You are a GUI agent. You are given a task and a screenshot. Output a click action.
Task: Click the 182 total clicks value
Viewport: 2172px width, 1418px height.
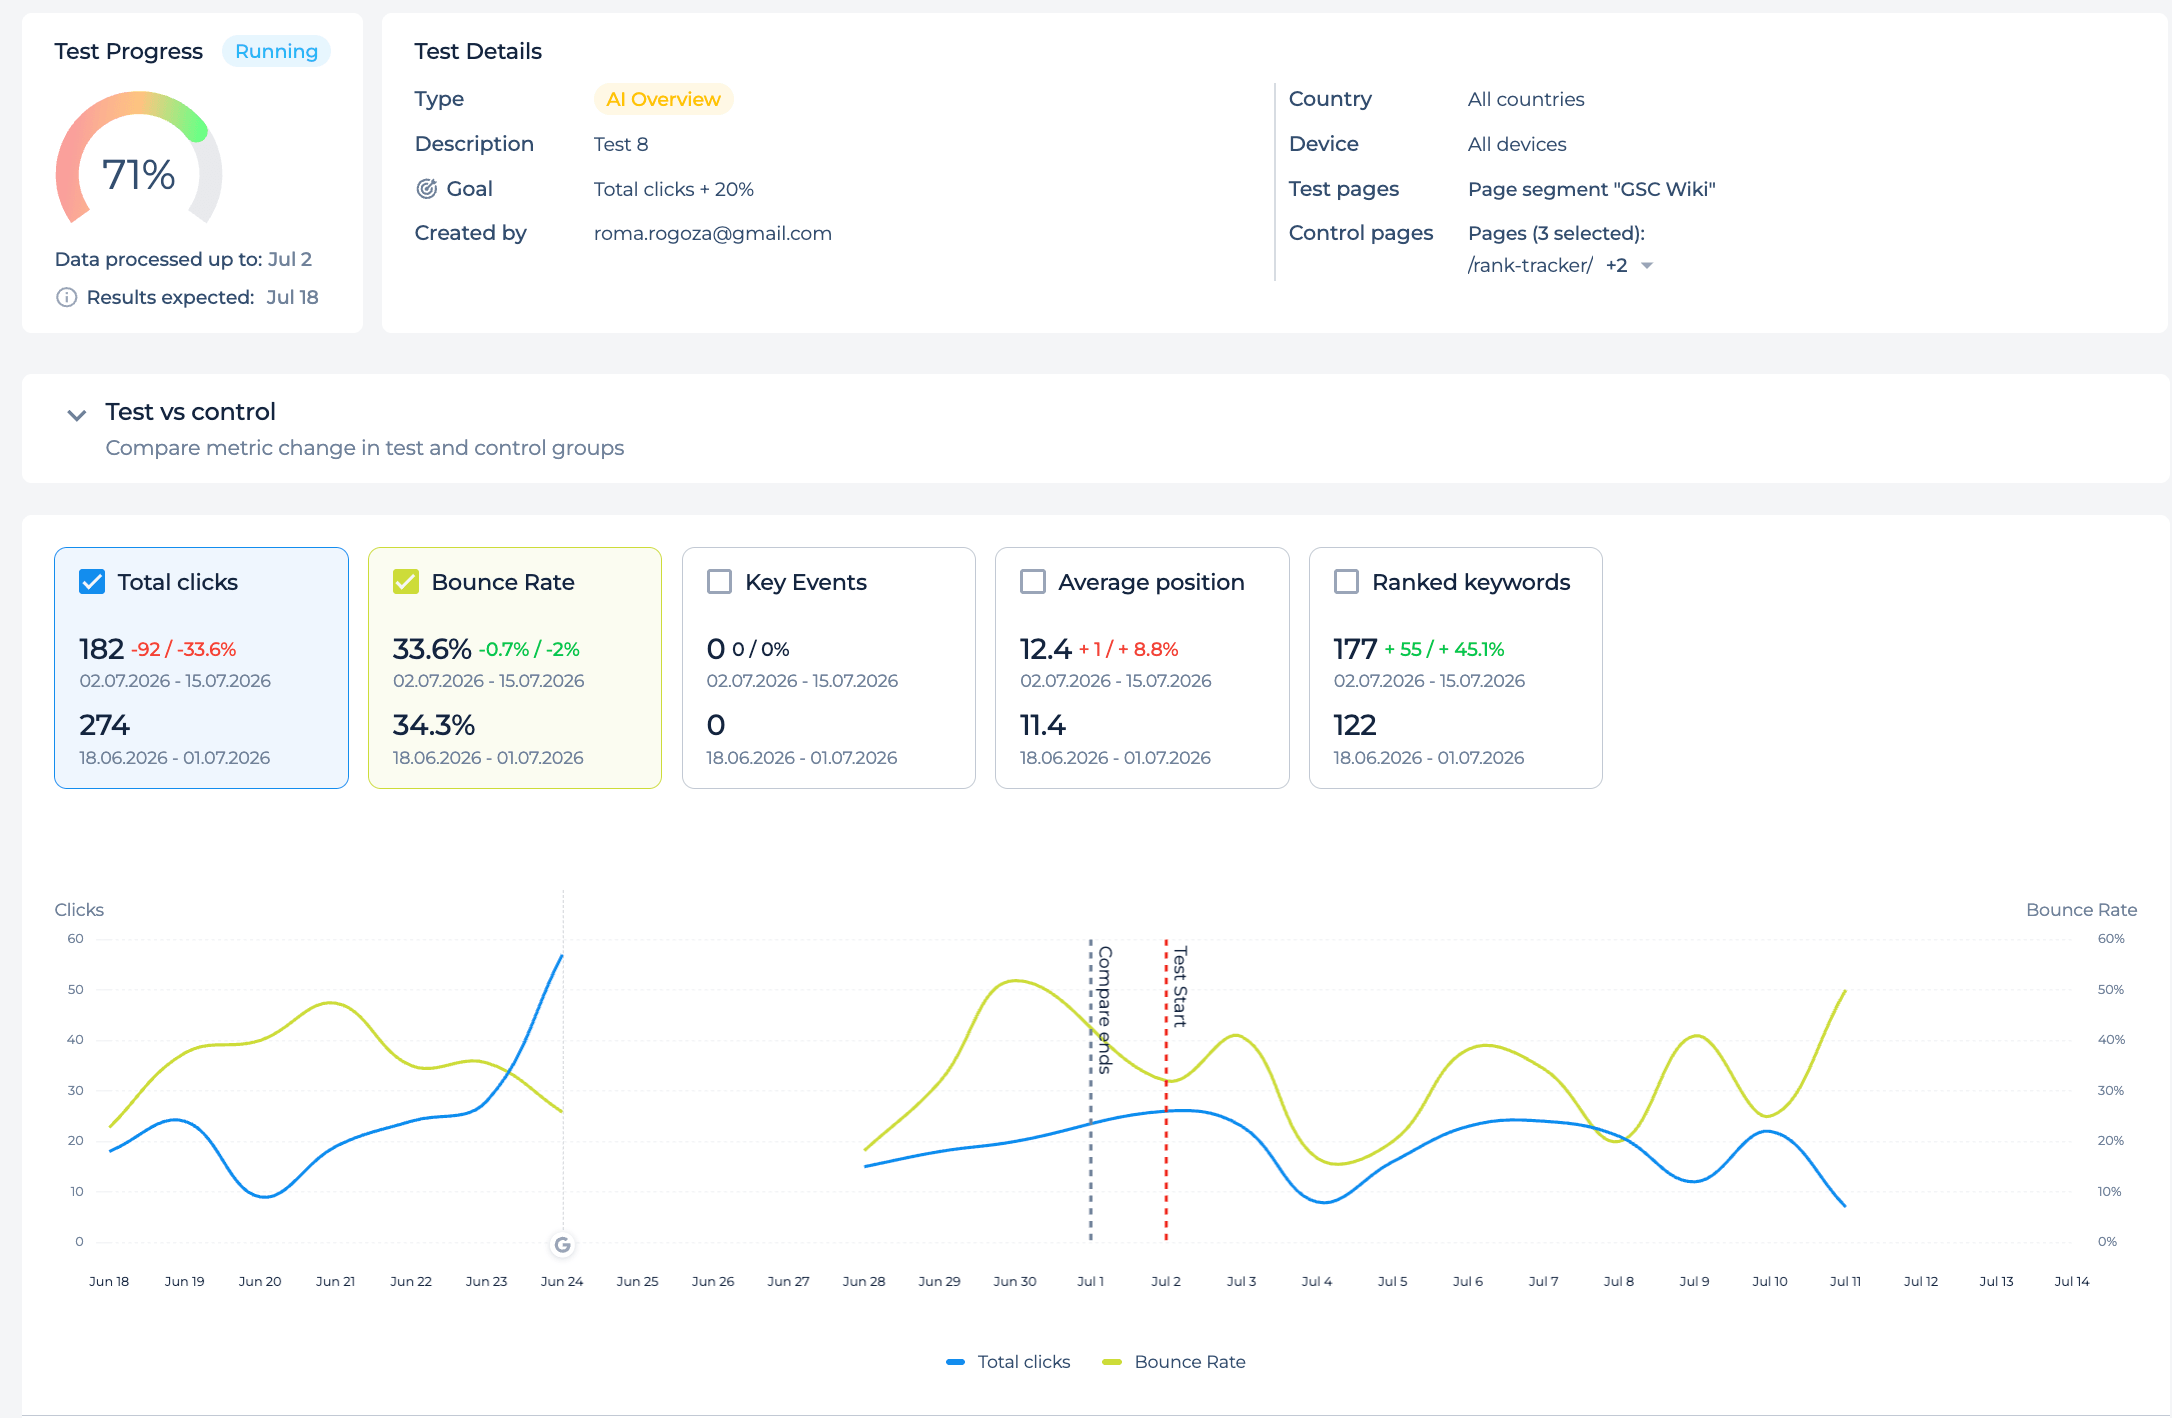point(101,649)
